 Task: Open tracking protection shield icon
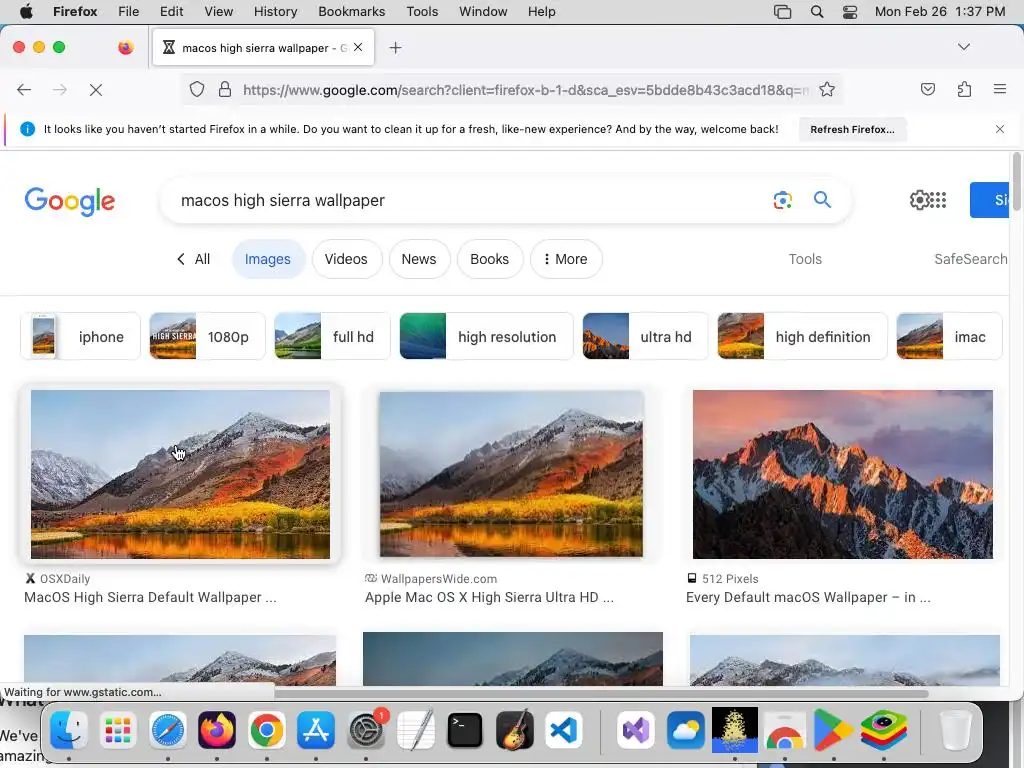pyautogui.click(x=197, y=89)
